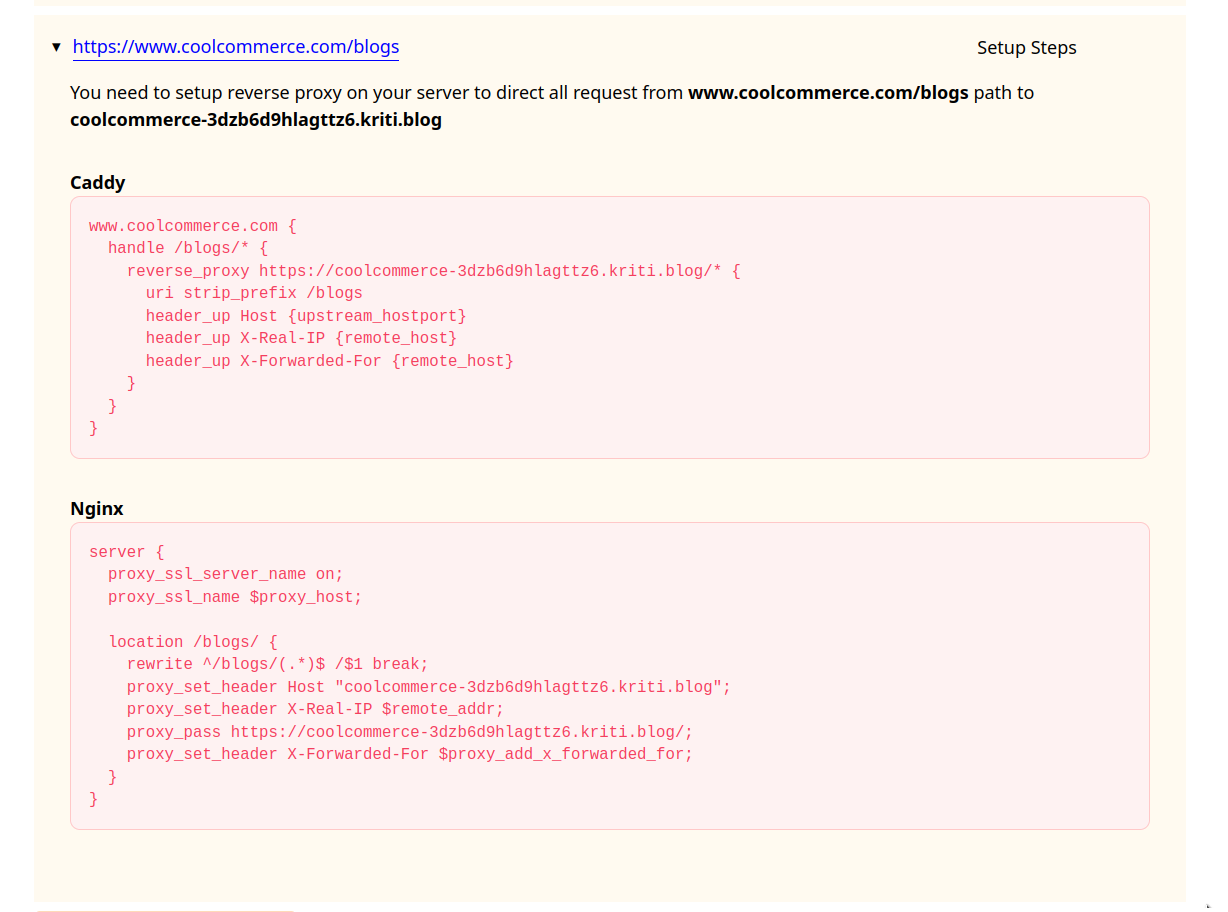Image resolution: width=1228 pixels, height=912 pixels.
Task: Toggle the coolcommerce.com/blogs section open
Action: (57, 47)
